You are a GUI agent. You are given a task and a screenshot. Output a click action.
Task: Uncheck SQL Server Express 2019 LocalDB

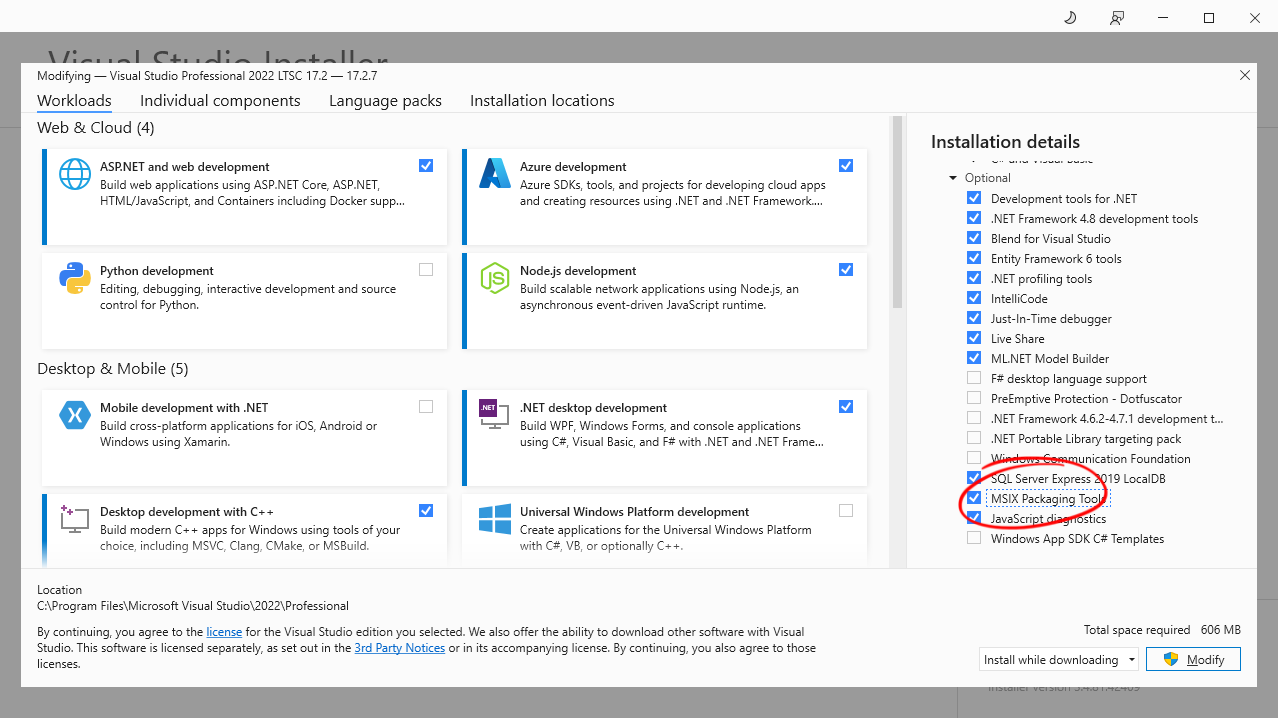tap(974, 478)
